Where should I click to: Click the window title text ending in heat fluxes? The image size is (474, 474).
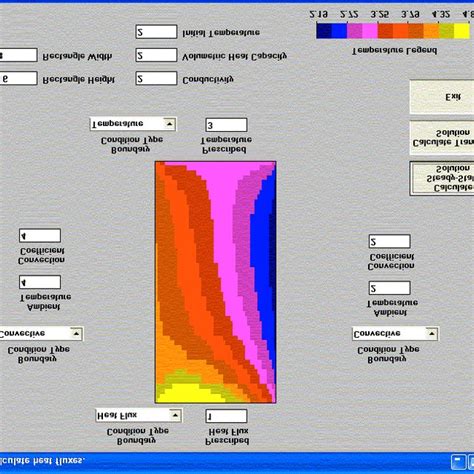point(42,461)
